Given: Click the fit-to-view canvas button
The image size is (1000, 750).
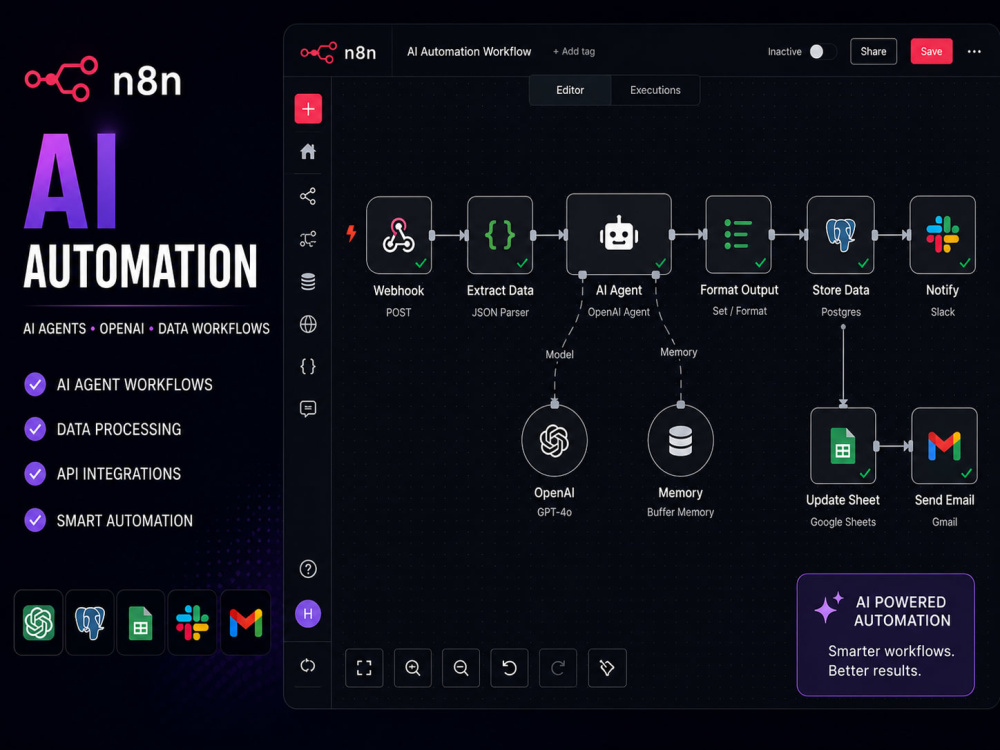Looking at the screenshot, I should click(x=364, y=668).
